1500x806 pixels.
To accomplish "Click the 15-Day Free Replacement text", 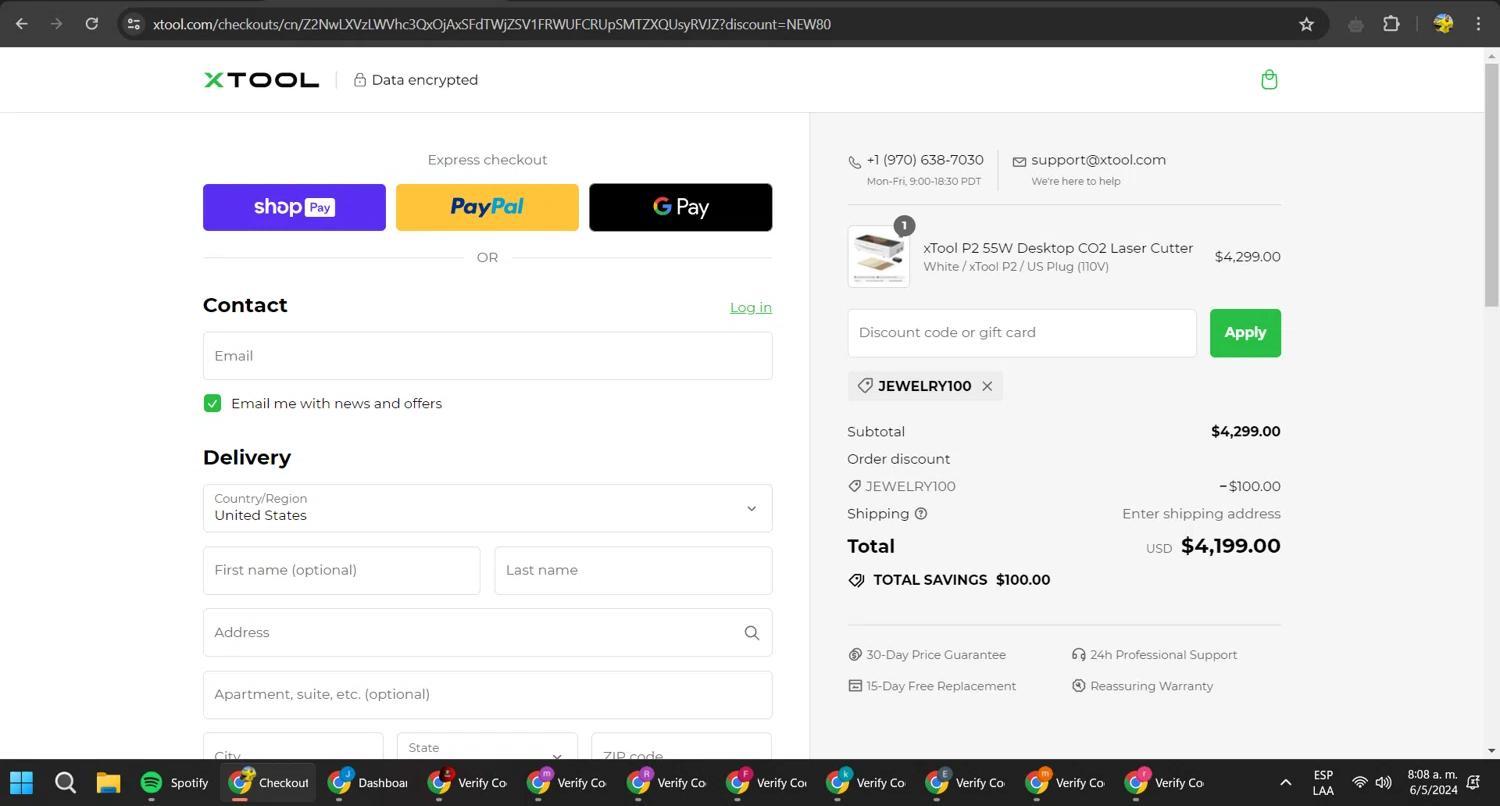I will (x=941, y=686).
